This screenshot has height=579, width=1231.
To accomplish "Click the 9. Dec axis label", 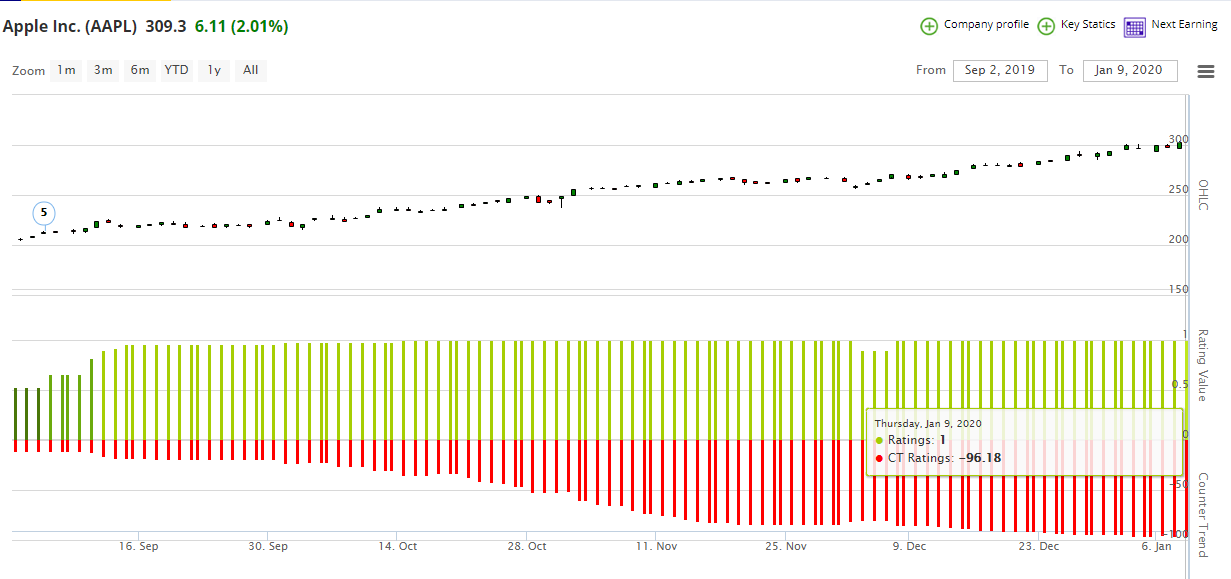I will point(910,547).
